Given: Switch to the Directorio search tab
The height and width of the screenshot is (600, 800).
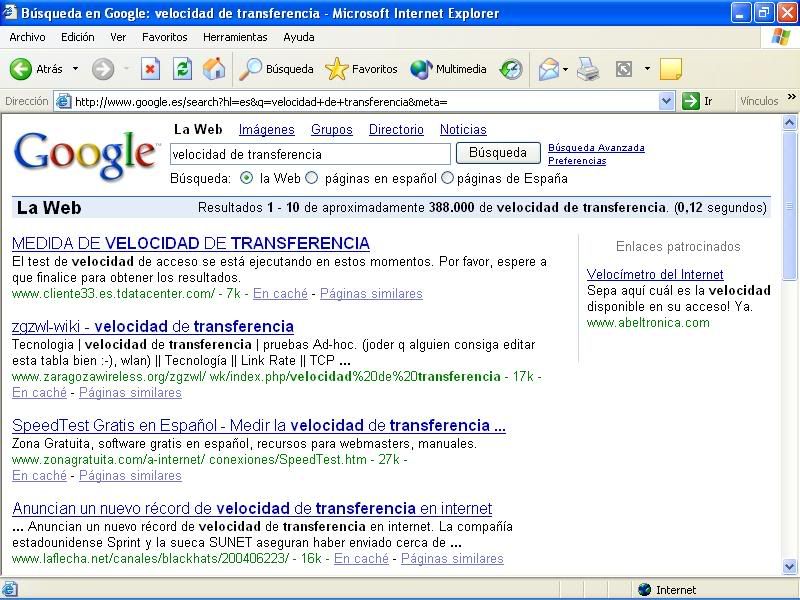Looking at the screenshot, I should pos(396,130).
